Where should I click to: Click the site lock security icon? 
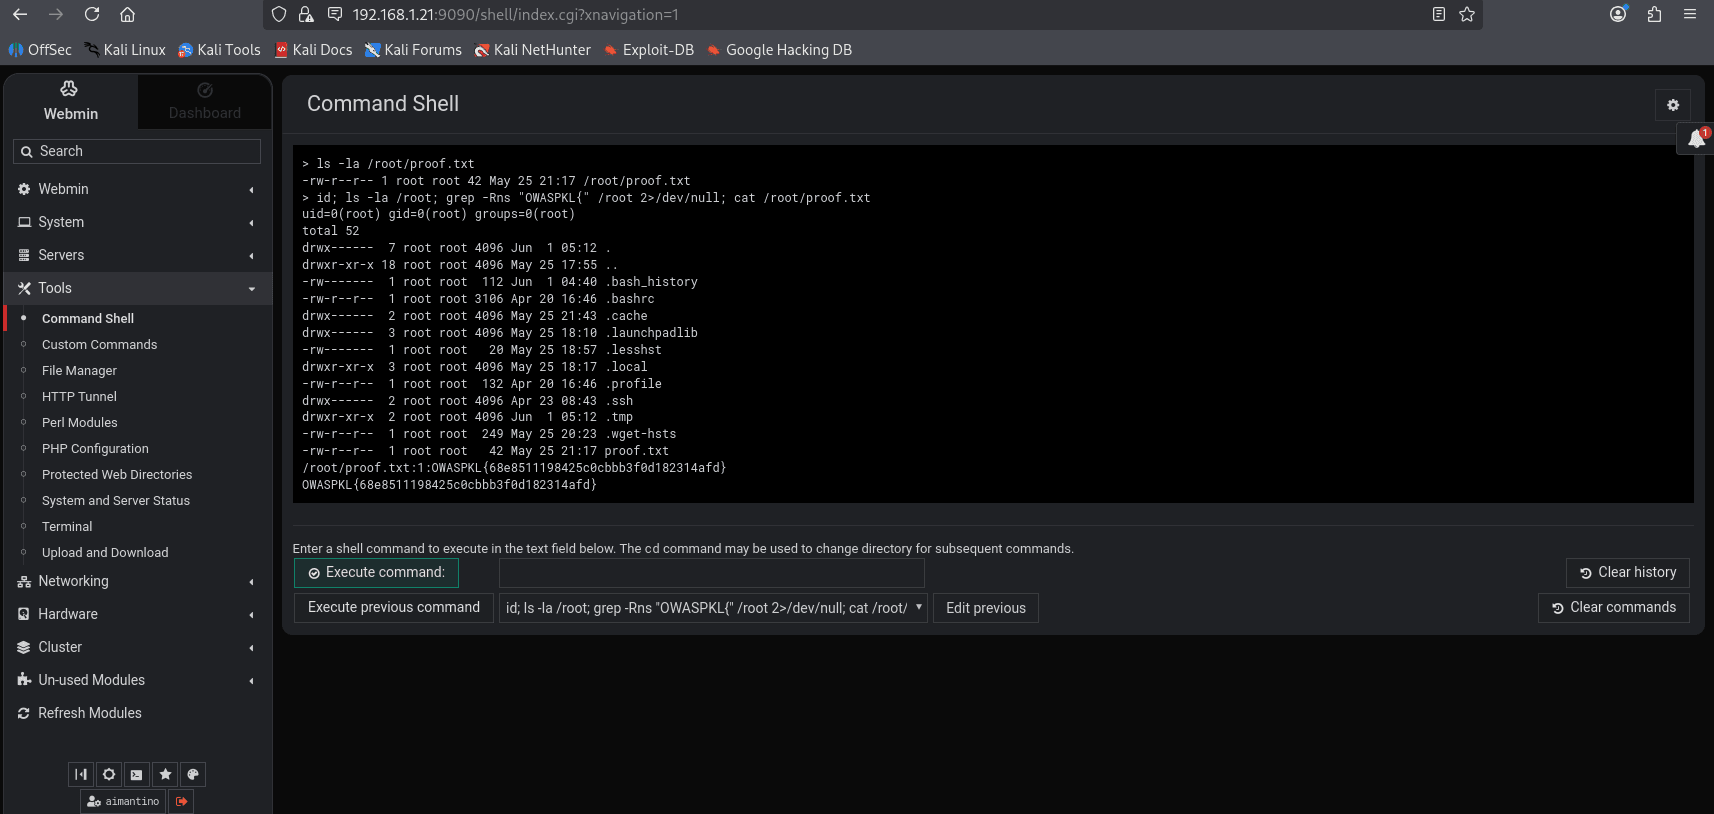(306, 14)
